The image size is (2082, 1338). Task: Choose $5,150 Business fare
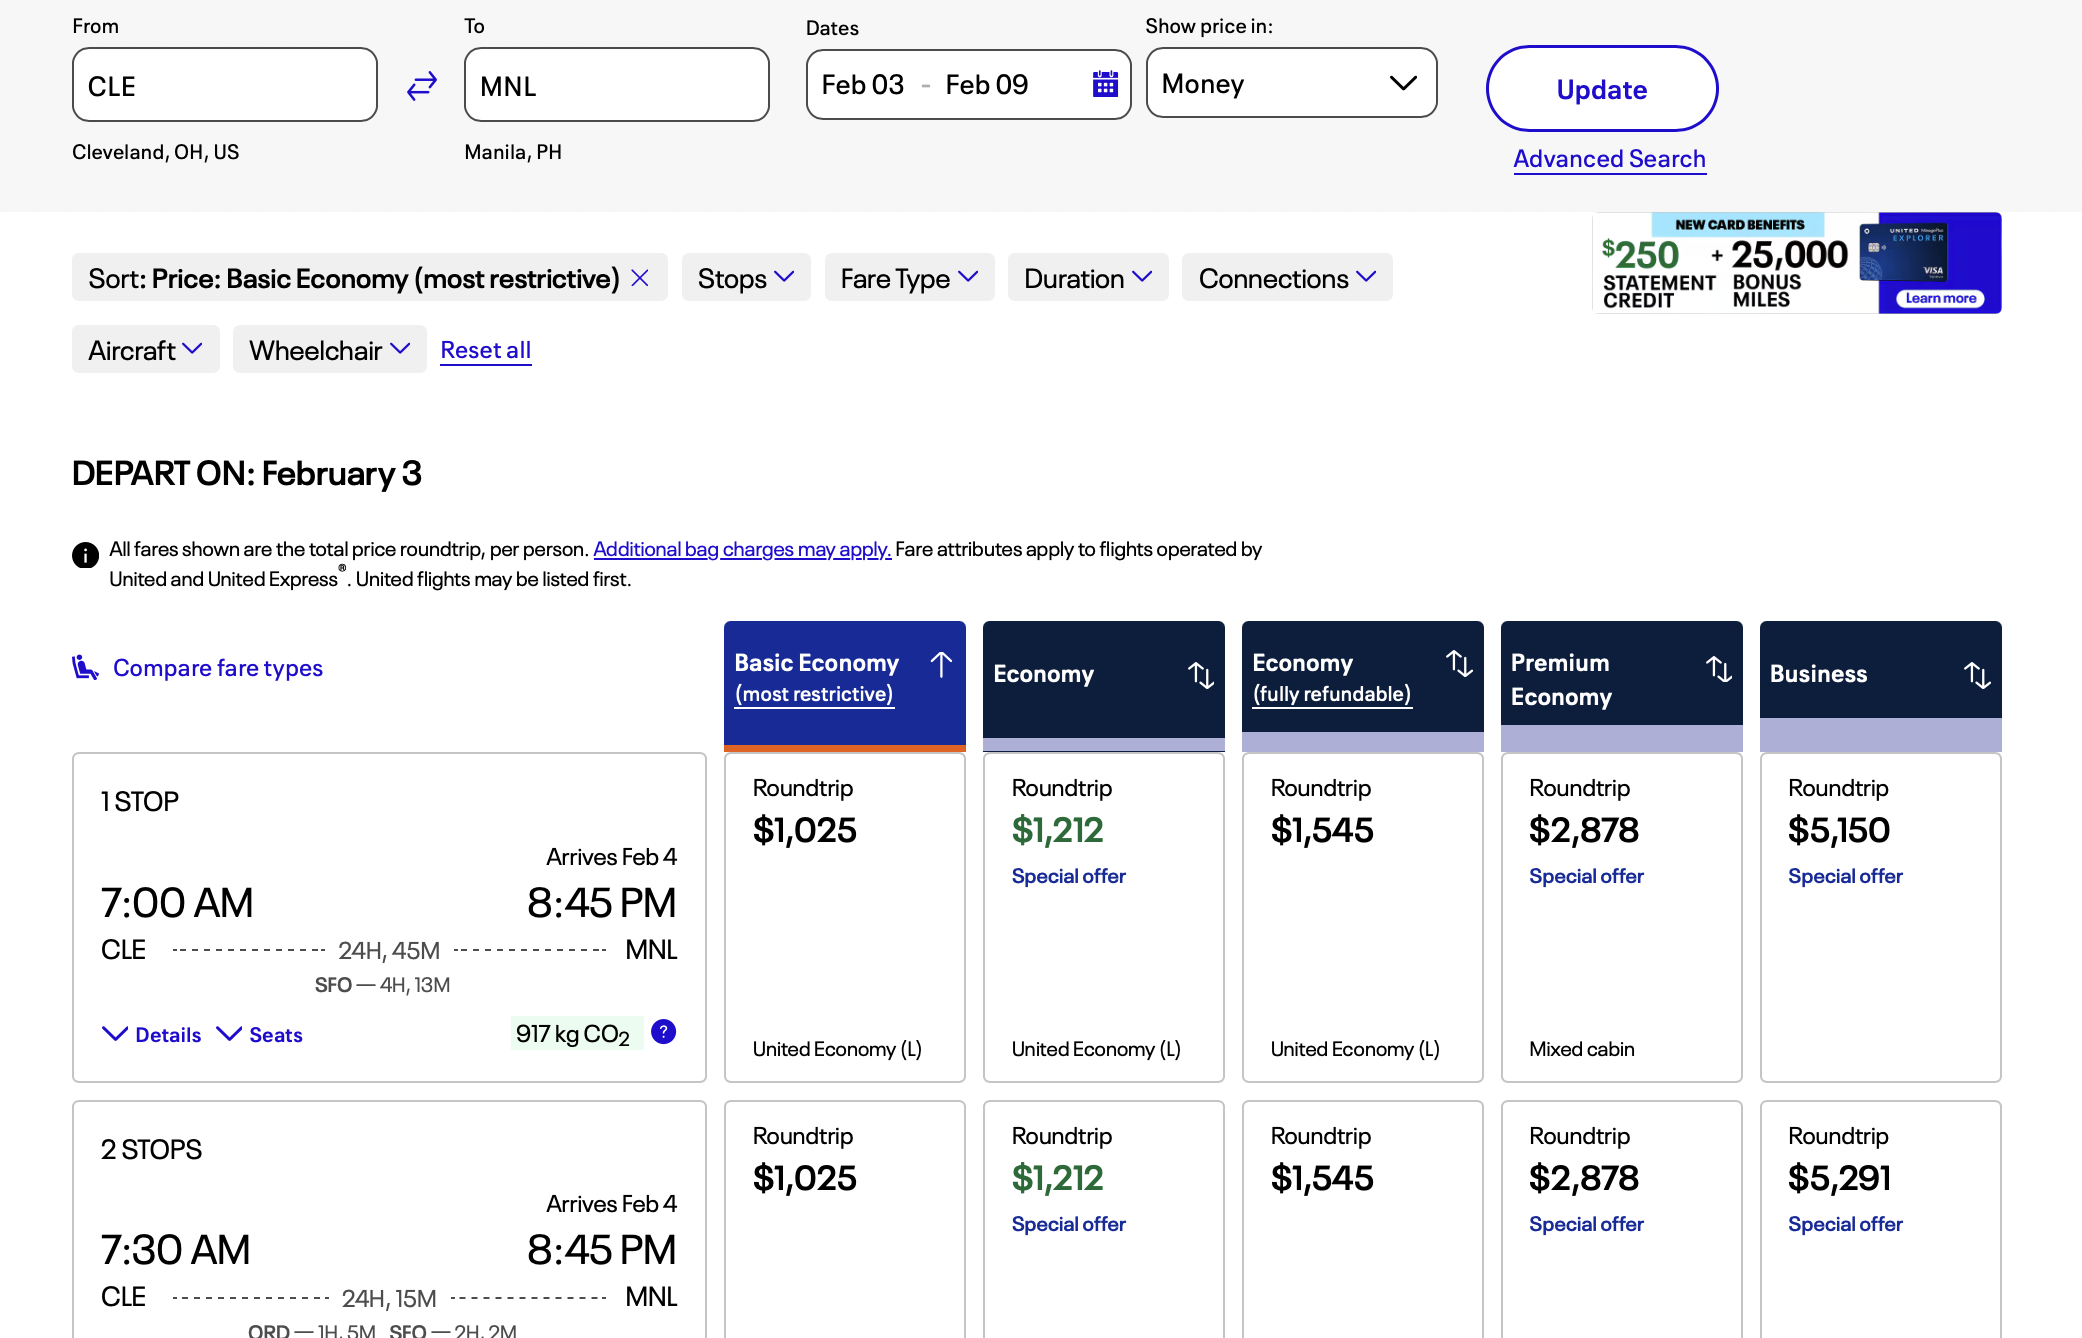point(1880,917)
